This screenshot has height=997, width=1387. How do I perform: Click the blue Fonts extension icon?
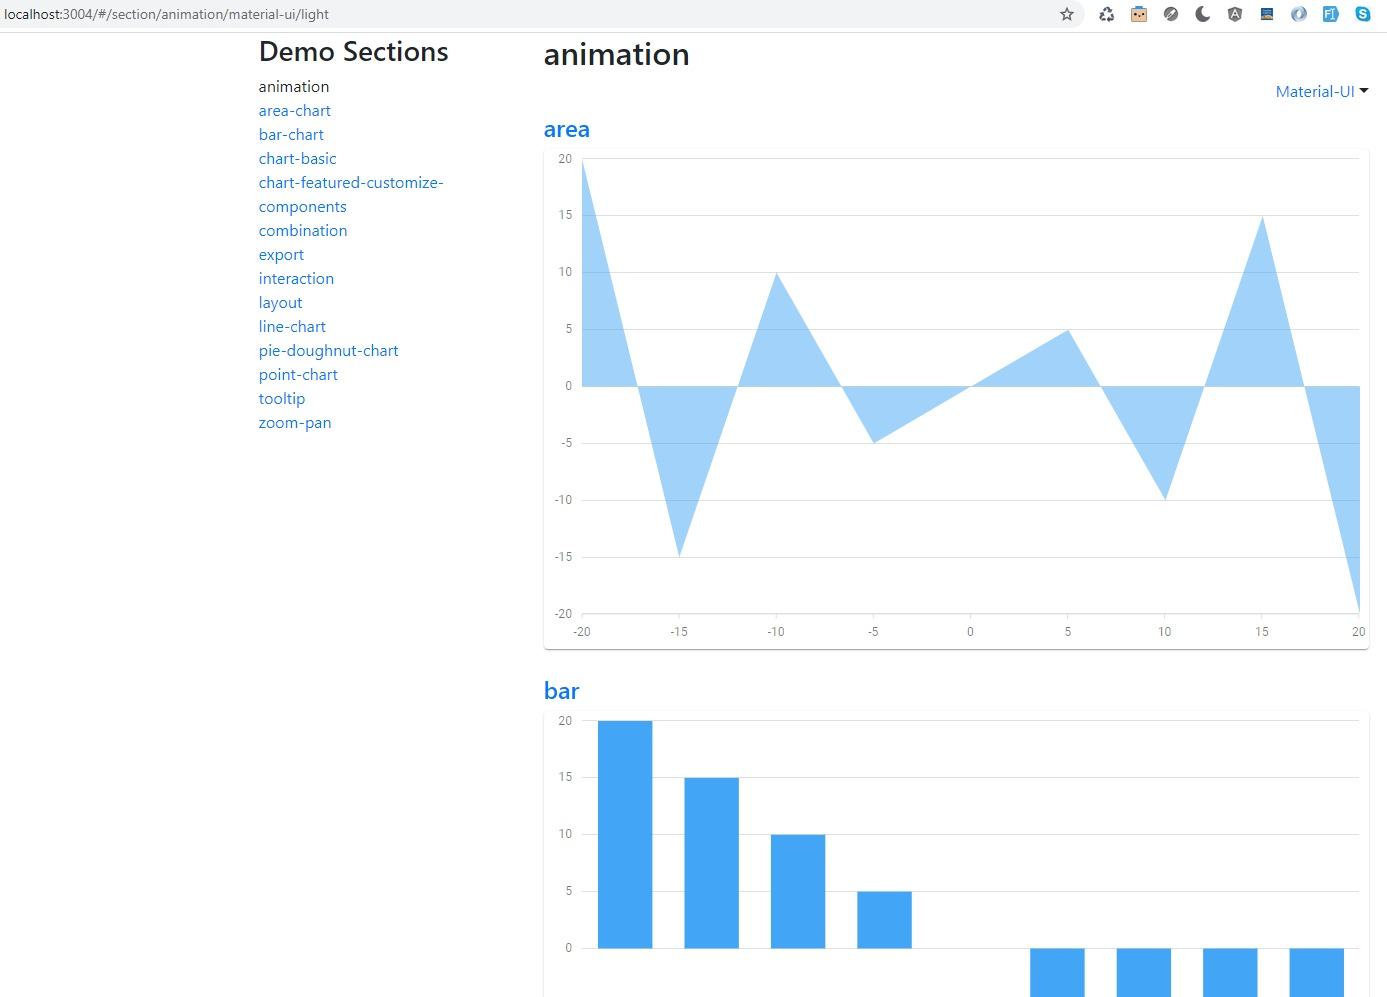click(x=1330, y=14)
